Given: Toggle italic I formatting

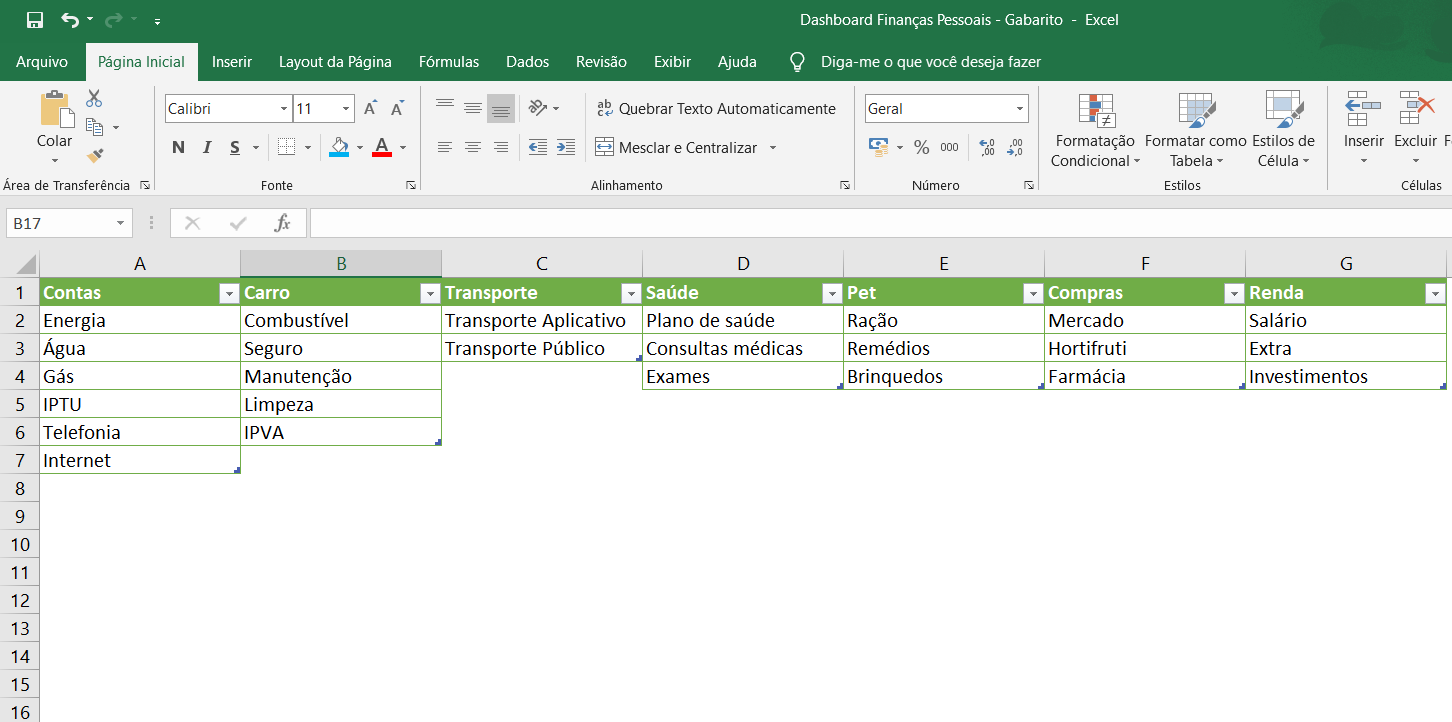Looking at the screenshot, I should (x=207, y=148).
